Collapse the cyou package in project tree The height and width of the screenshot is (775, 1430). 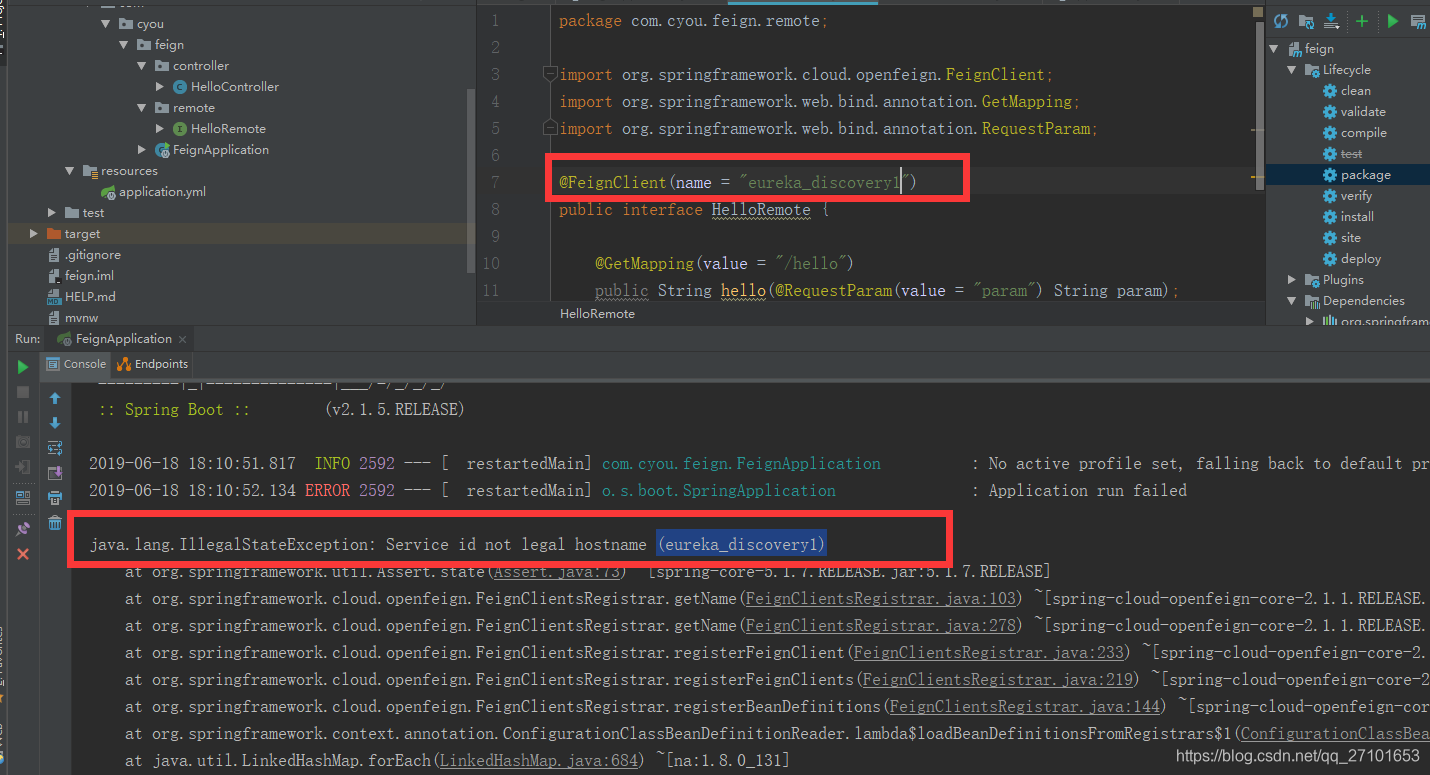click(105, 24)
